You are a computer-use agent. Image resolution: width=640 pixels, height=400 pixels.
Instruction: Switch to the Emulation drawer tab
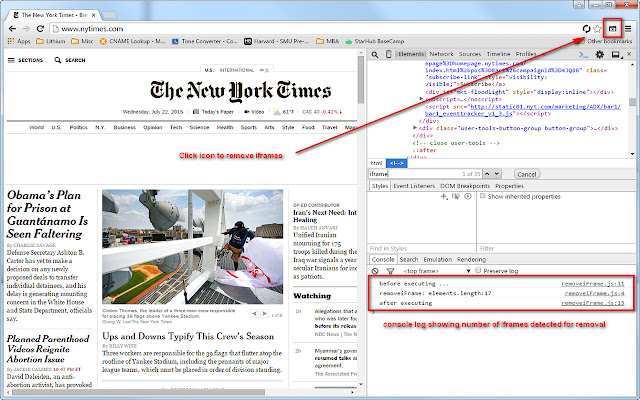tap(438, 260)
